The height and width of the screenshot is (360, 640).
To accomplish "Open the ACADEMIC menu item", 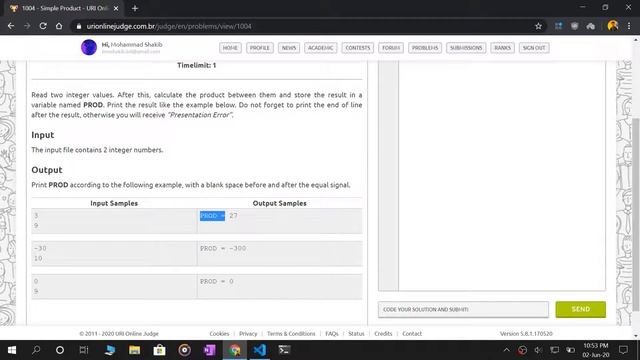I will [x=321, y=48].
